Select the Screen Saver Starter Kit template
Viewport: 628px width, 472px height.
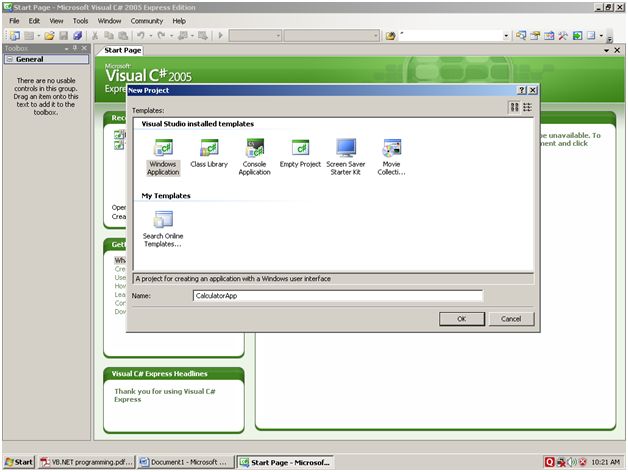(346, 157)
